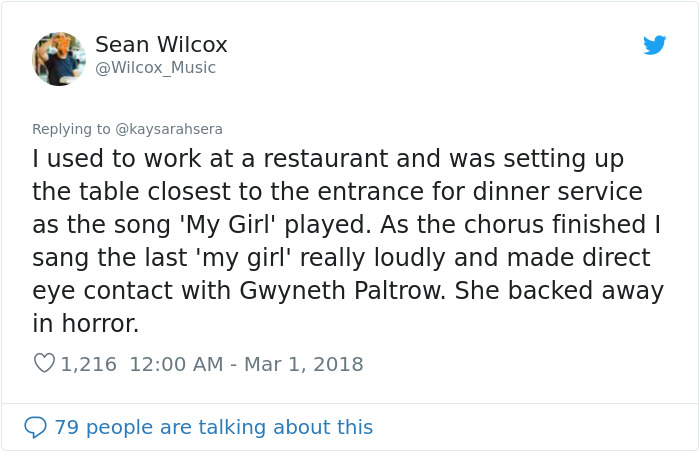Click the speech bubble reply icon

click(35, 427)
